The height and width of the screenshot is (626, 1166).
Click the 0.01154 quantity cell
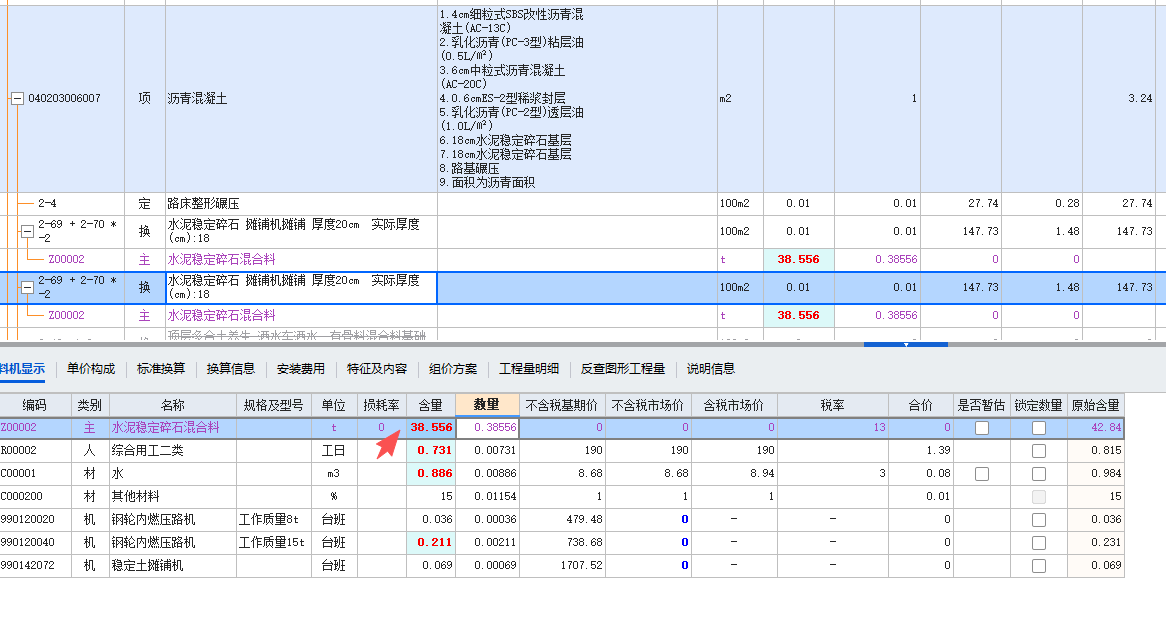tap(487, 497)
